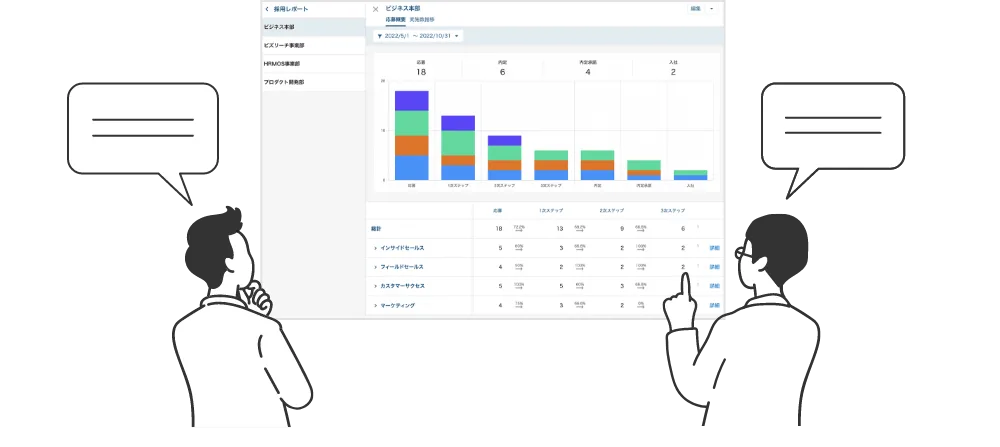This screenshot has width=1000, height=447.
Task: Open the 2022/5/1 ～ 2022/10/31 date range dropdown
Action: pos(420,36)
